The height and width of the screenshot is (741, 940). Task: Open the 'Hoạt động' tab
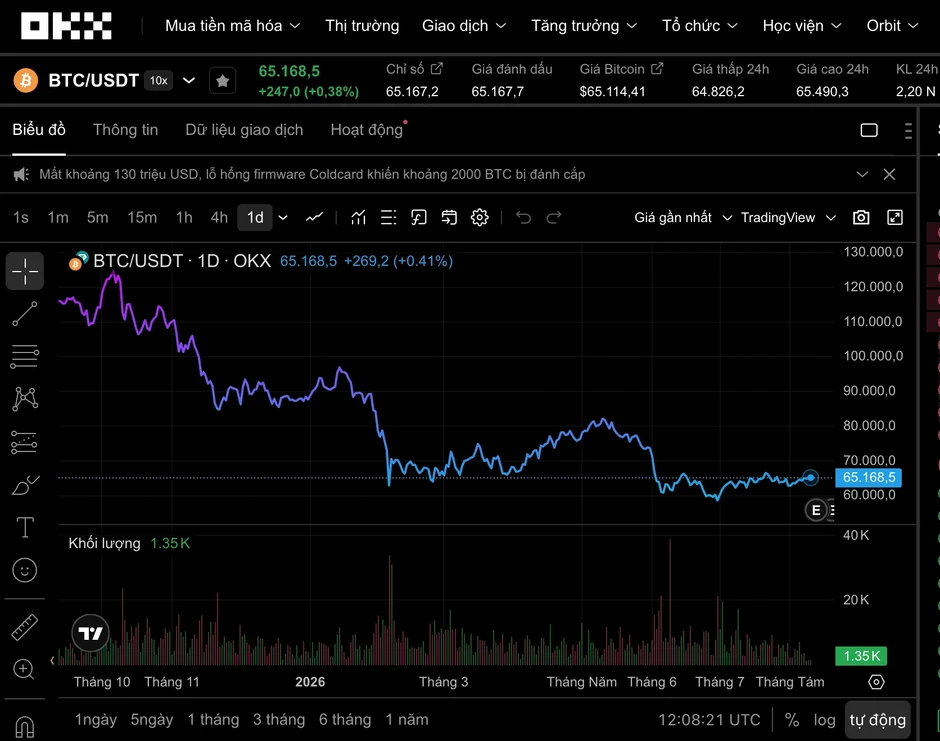(x=367, y=130)
